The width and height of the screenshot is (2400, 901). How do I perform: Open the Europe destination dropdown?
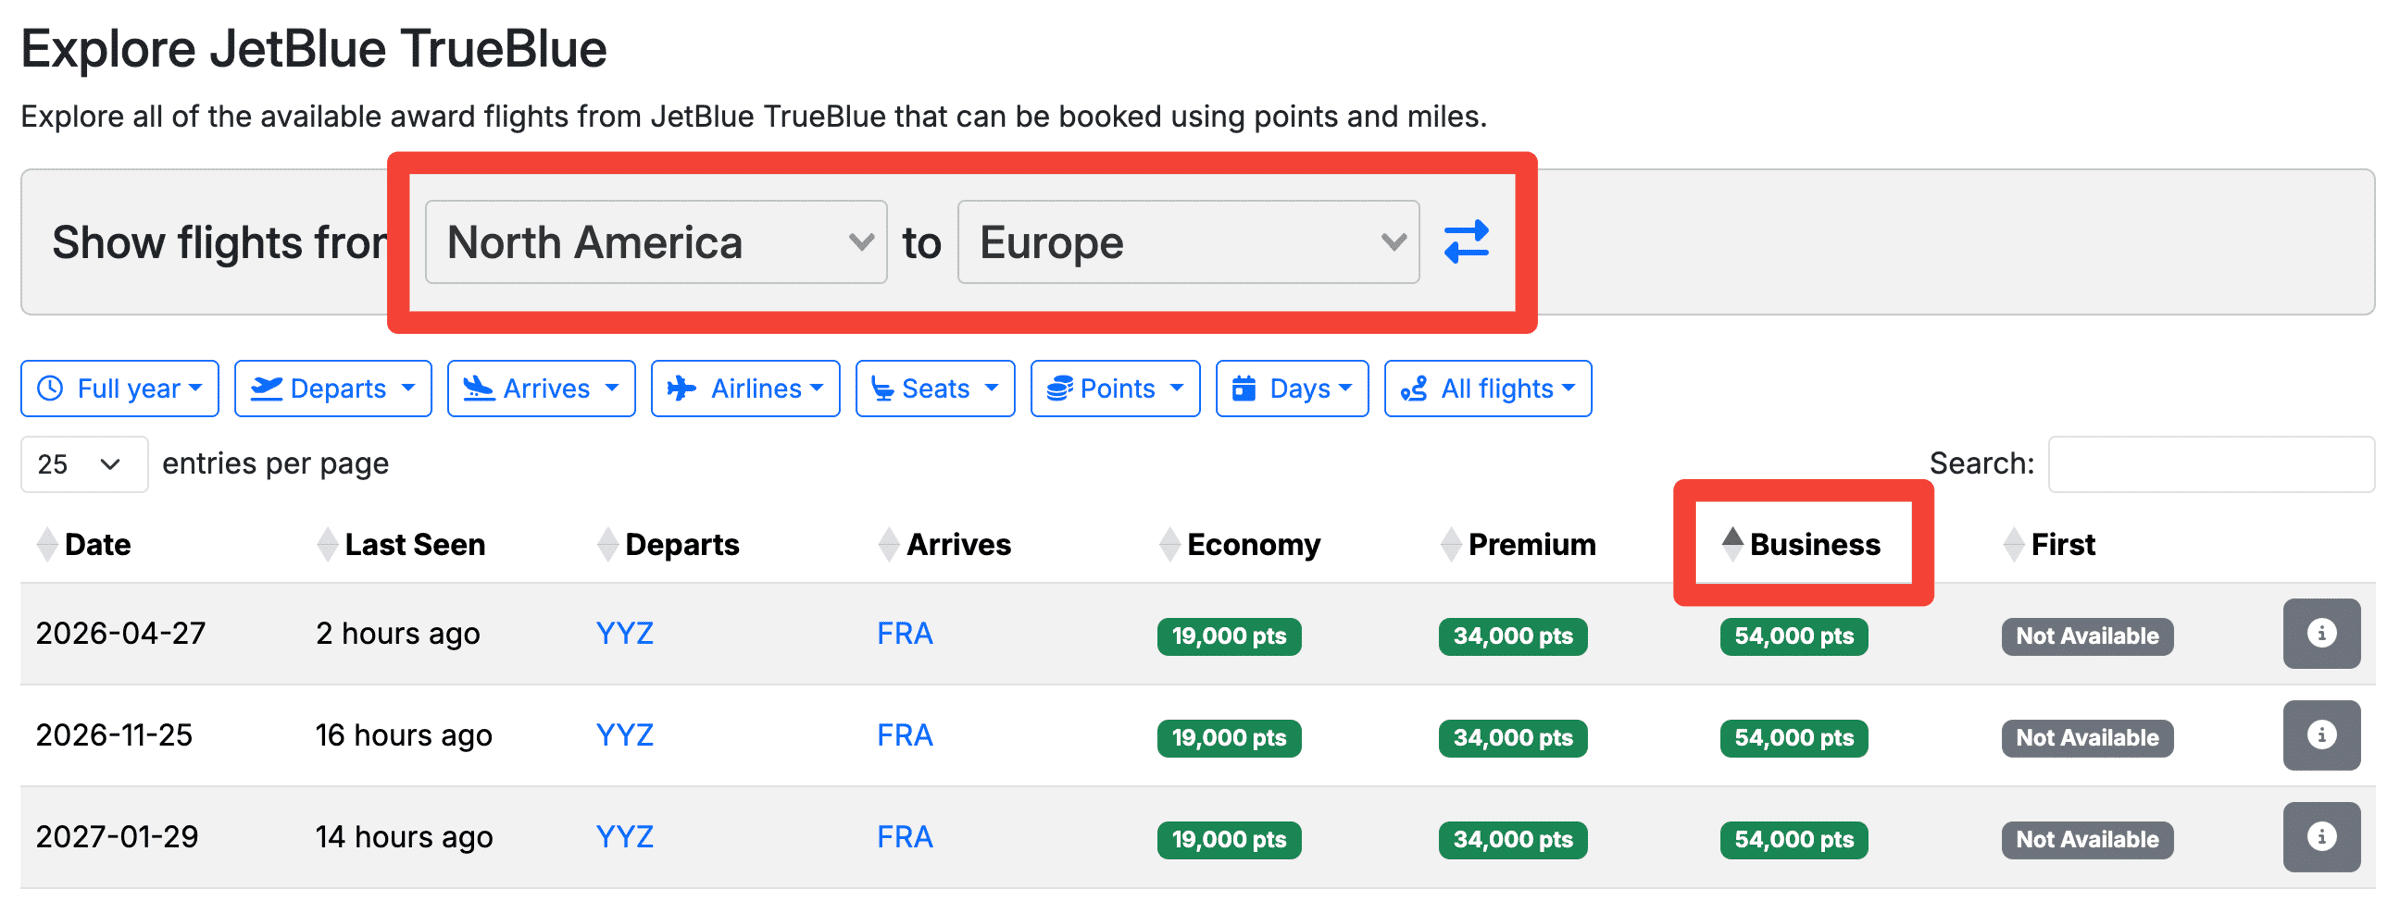point(1187,242)
